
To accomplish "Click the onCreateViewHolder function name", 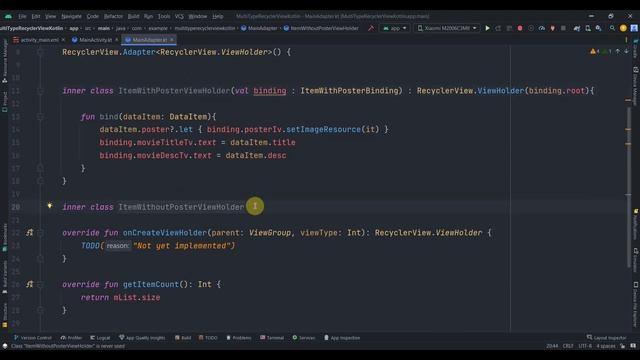I will 165,233.
